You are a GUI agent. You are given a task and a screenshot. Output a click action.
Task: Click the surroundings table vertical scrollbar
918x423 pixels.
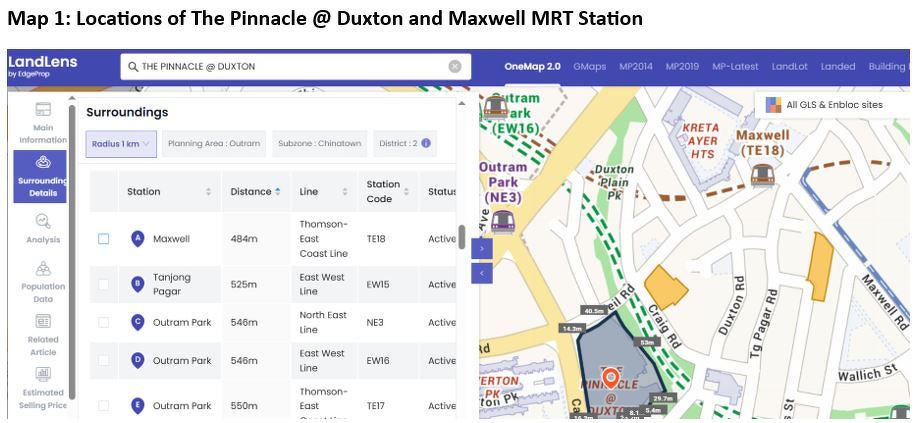461,238
